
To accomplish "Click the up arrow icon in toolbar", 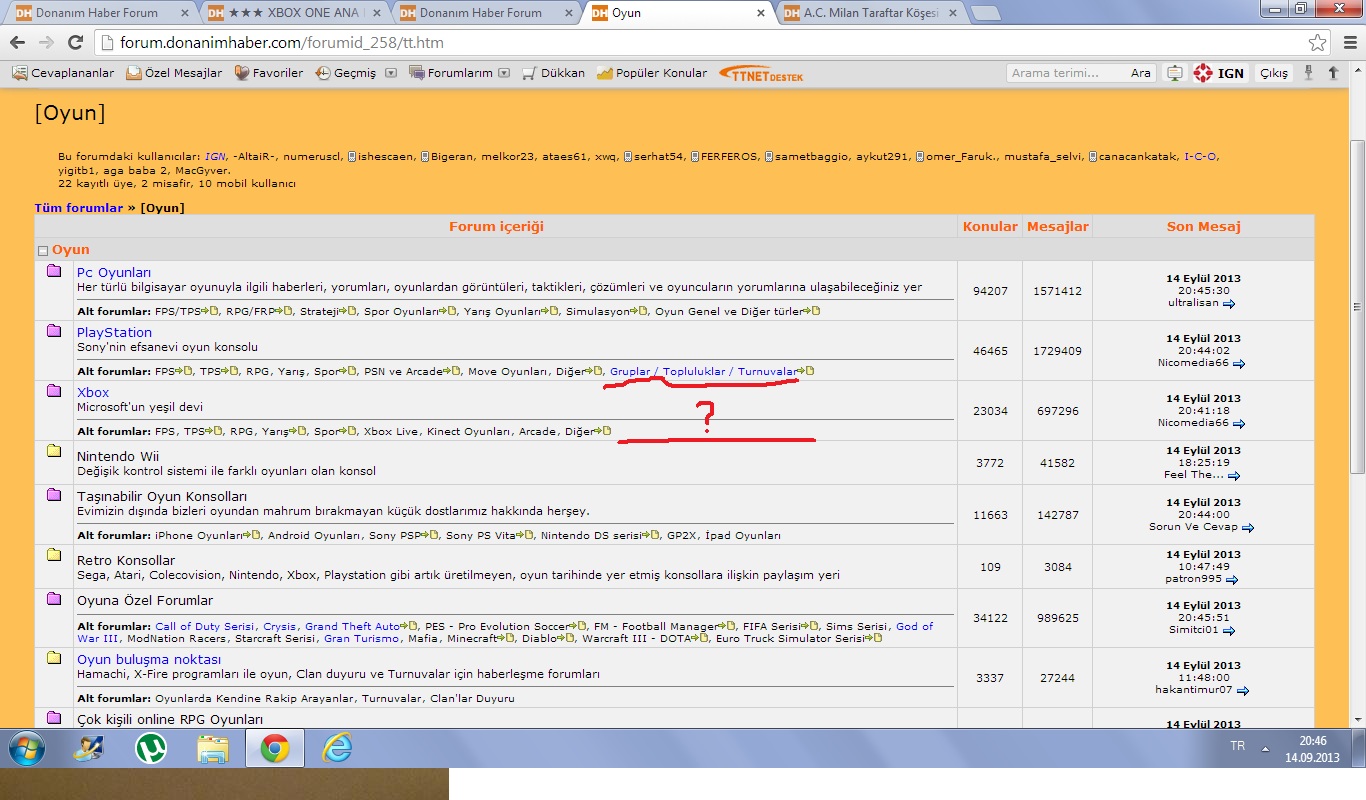I will click(1333, 73).
